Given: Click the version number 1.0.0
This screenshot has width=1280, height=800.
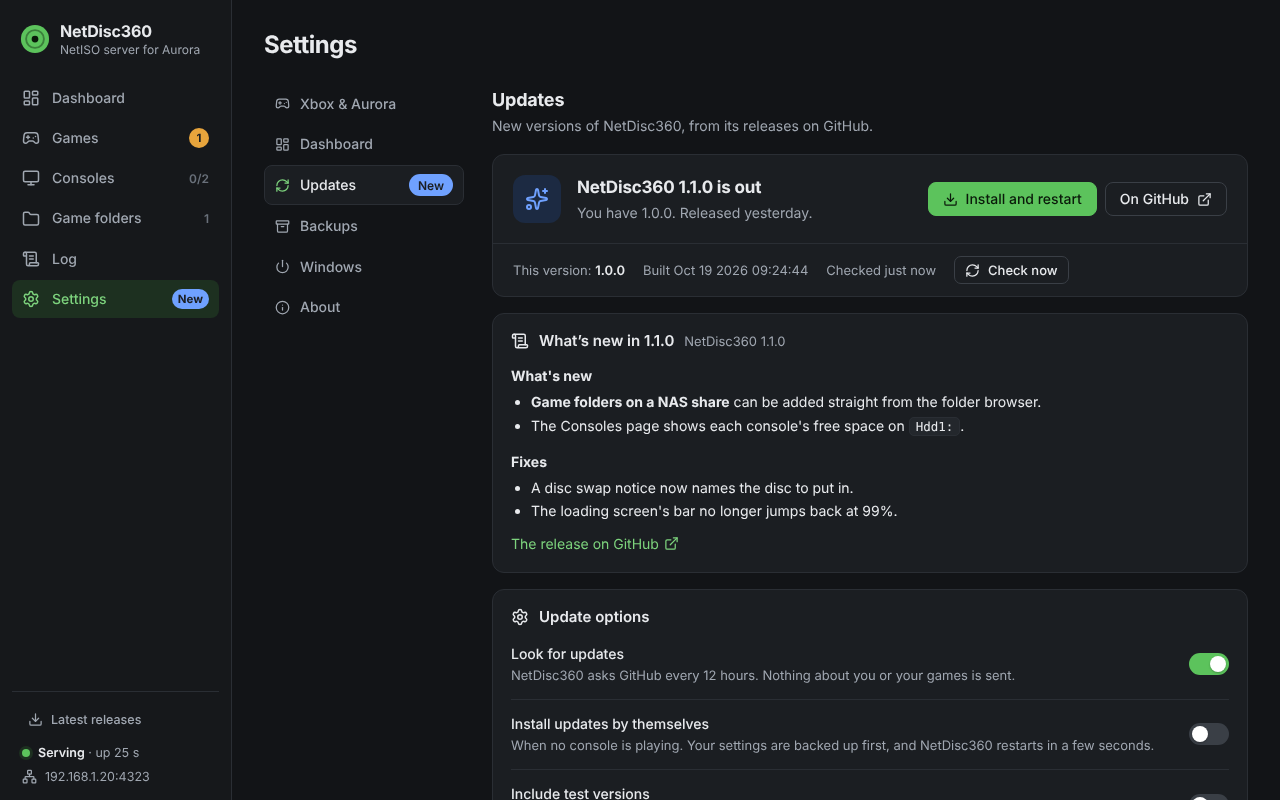Looking at the screenshot, I should [610, 270].
